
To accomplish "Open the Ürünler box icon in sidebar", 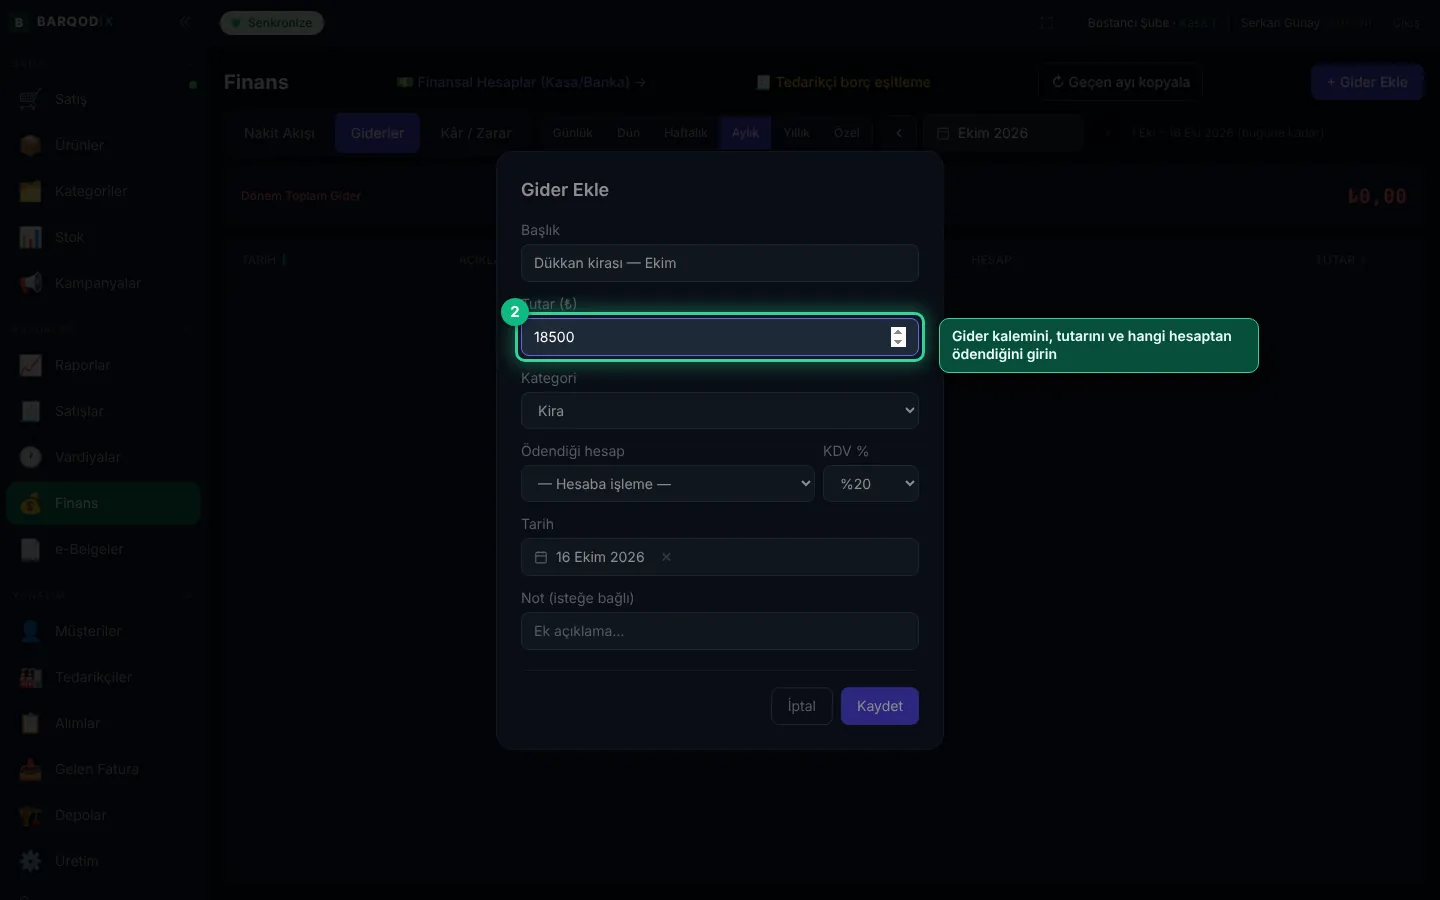I will (31, 145).
